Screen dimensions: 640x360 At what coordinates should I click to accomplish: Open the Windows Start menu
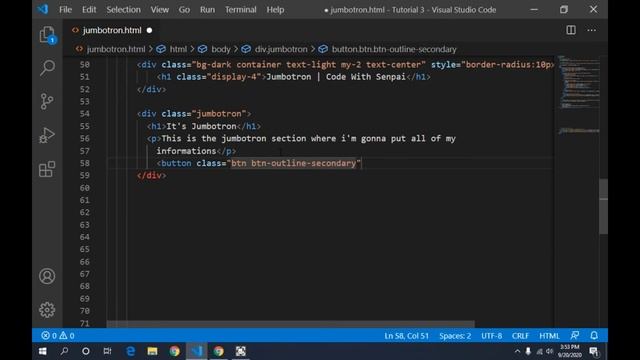point(42,351)
